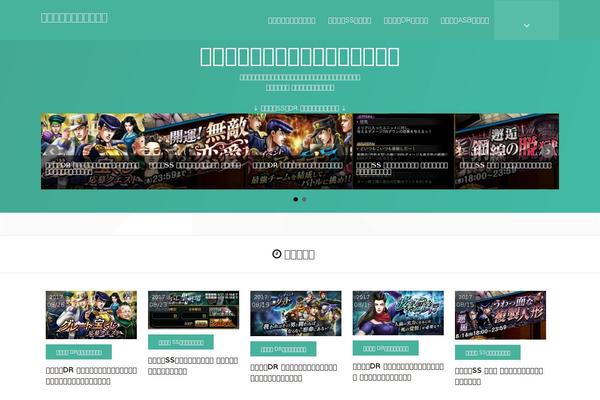
Task: Select the second grey carousel pagination dot
Action: [x=304, y=199]
